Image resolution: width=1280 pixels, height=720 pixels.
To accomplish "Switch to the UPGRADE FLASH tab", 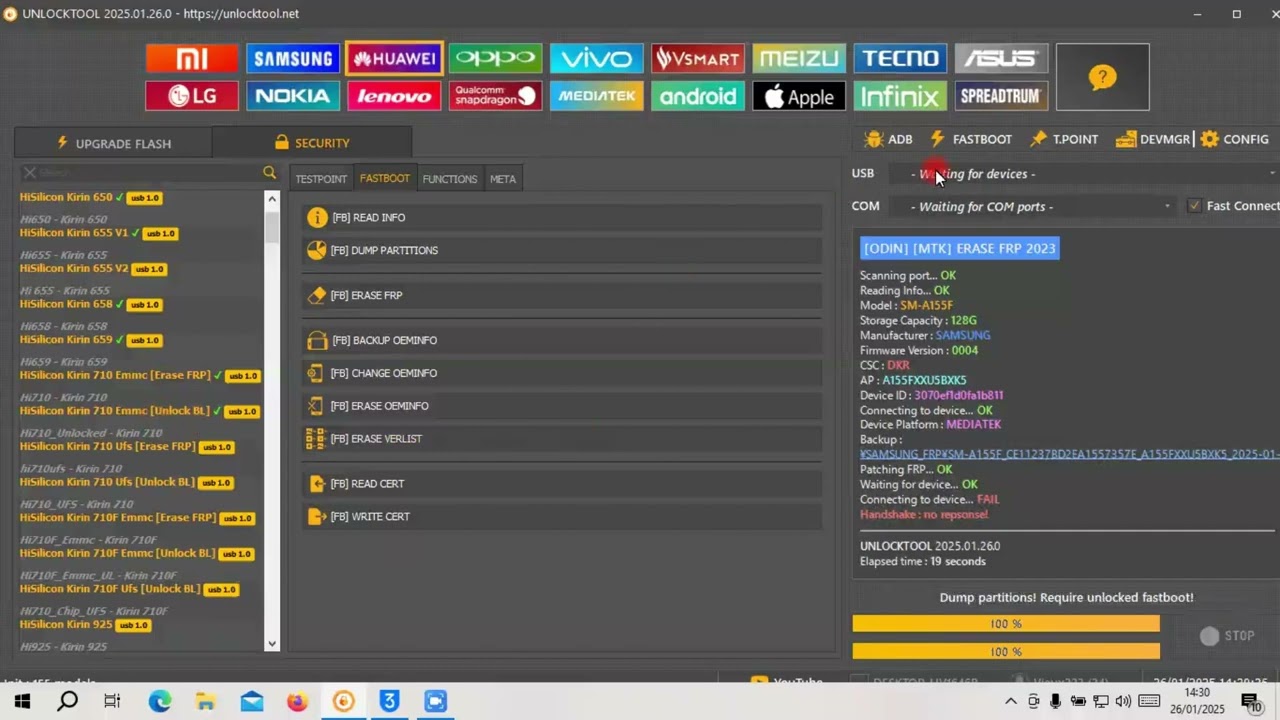I will pos(113,143).
